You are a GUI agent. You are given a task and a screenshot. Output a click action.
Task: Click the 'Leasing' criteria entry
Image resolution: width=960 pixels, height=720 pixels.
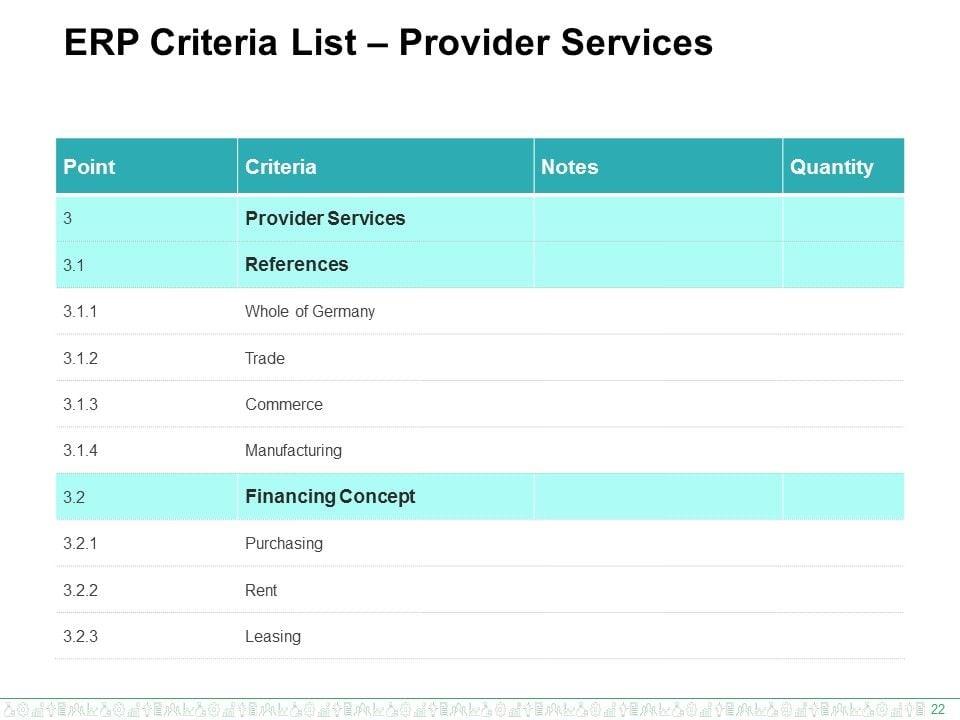273,636
